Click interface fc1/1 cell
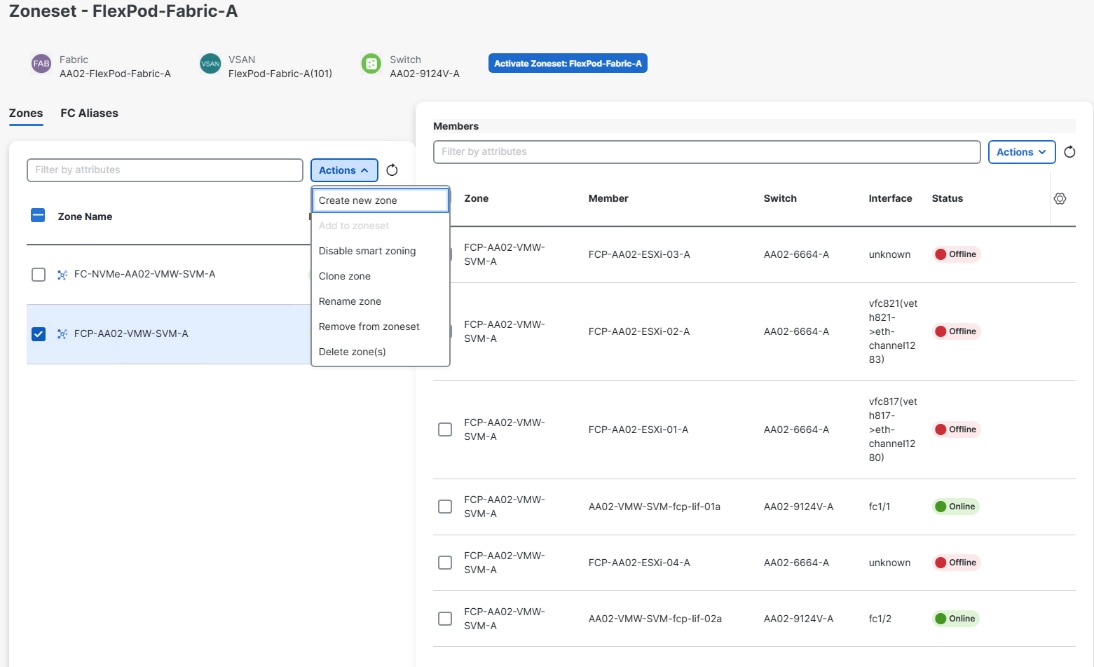The image size is (1094, 667). (879, 507)
